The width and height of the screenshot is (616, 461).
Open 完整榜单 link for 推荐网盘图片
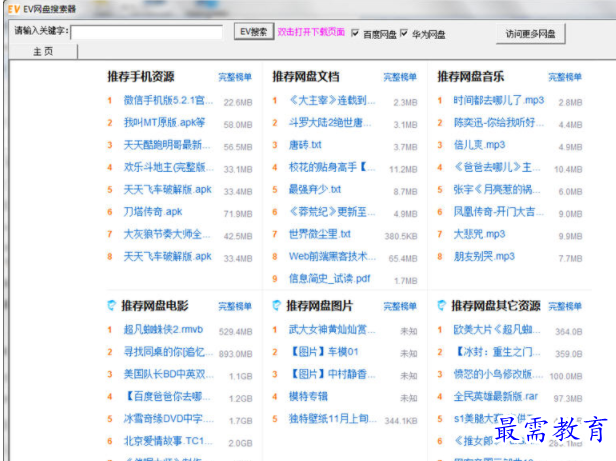[x=400, y=306]
